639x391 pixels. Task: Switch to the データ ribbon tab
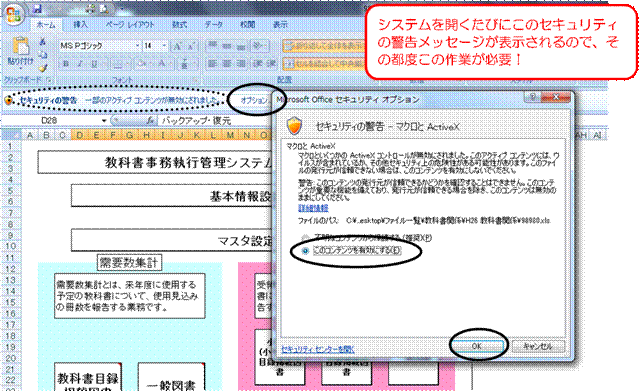point(214,24)
